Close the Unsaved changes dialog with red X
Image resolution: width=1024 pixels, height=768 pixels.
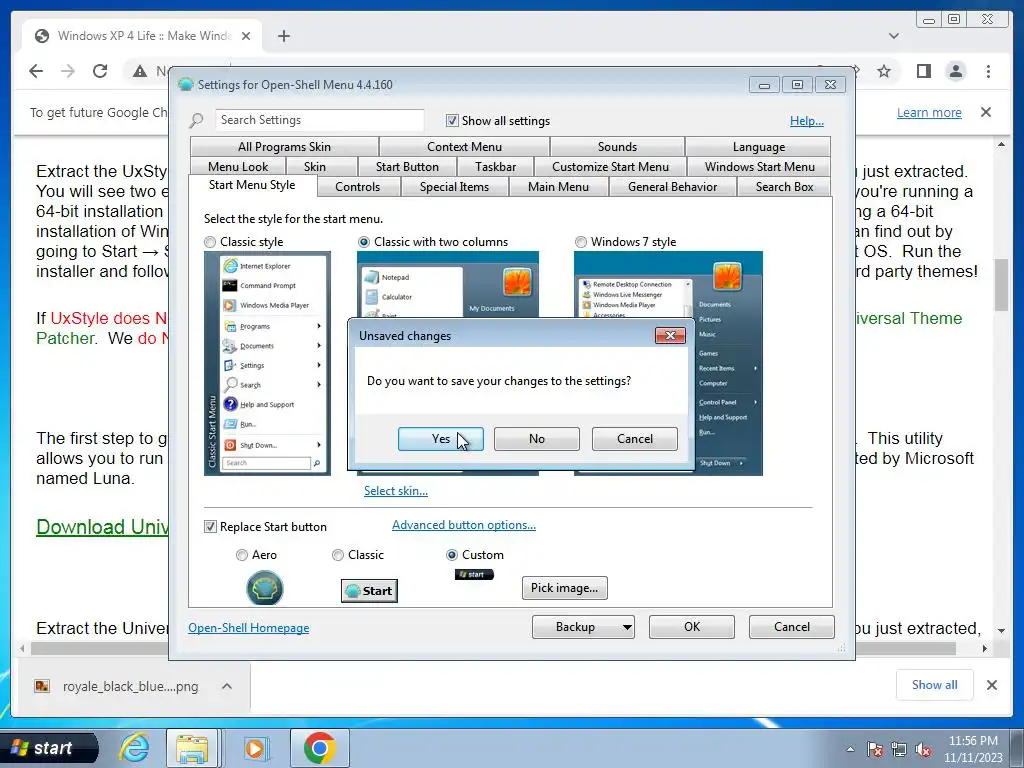[670, 336]
